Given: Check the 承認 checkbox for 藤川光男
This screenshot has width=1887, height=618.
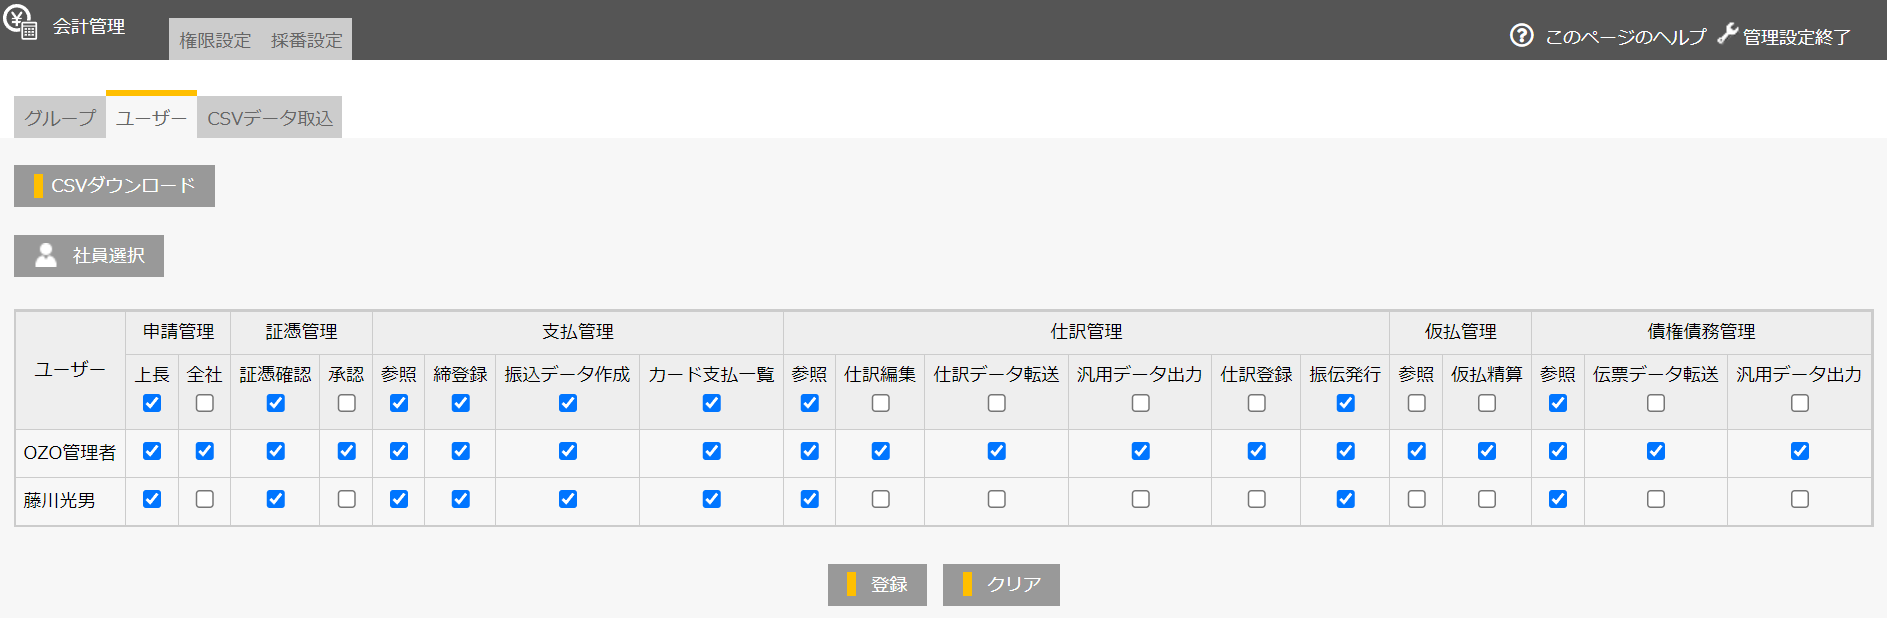Looking at the screenshot, I should pos(347,499).
